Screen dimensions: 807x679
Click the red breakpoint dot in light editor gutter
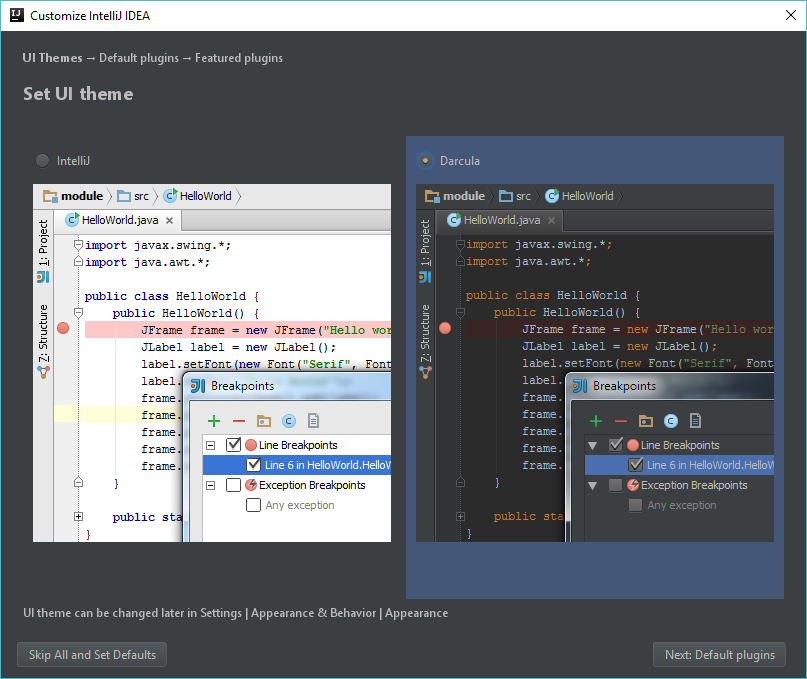[63, 328]
